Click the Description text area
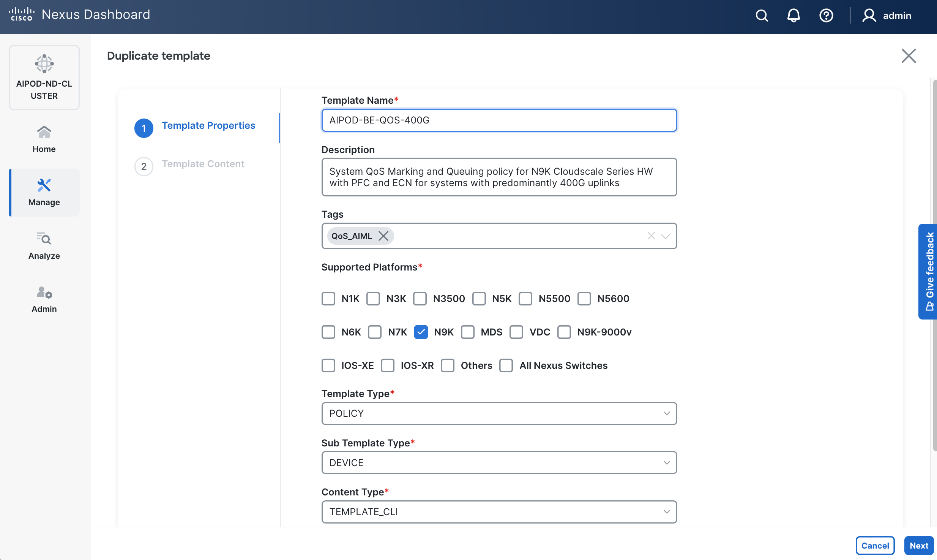Screen dimensions: 937x560 [499, 177]
